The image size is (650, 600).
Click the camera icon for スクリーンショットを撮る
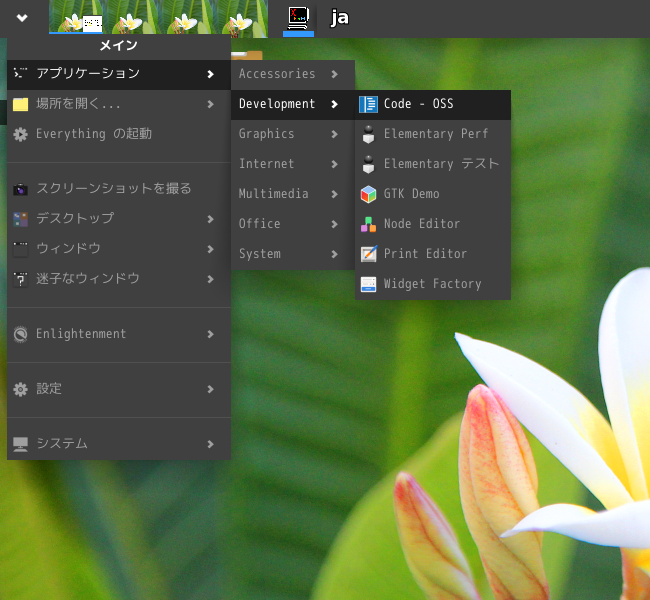click(20, 189)
